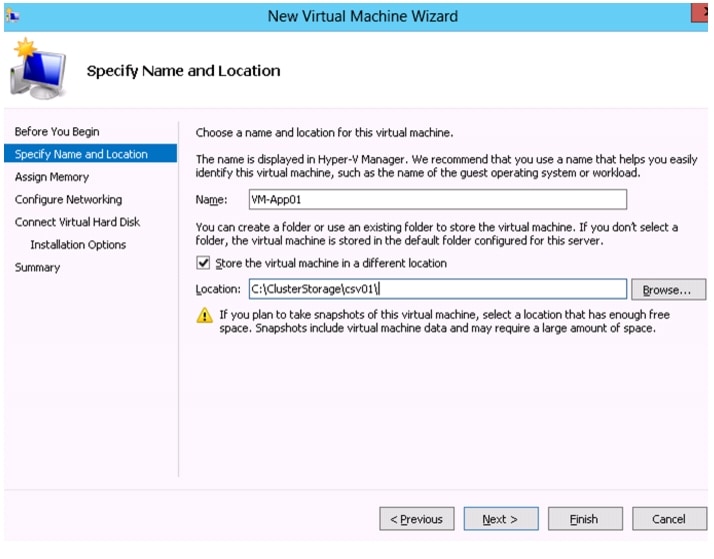Screen dimensions: 714x559
Task: Click inside the Location path field
Action: click(x=438, y=289)
